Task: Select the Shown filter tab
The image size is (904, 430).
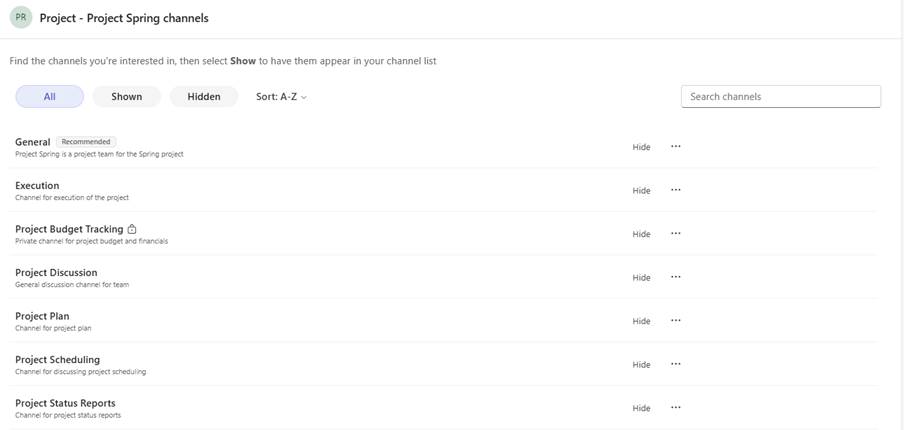Action: point(127,97)
